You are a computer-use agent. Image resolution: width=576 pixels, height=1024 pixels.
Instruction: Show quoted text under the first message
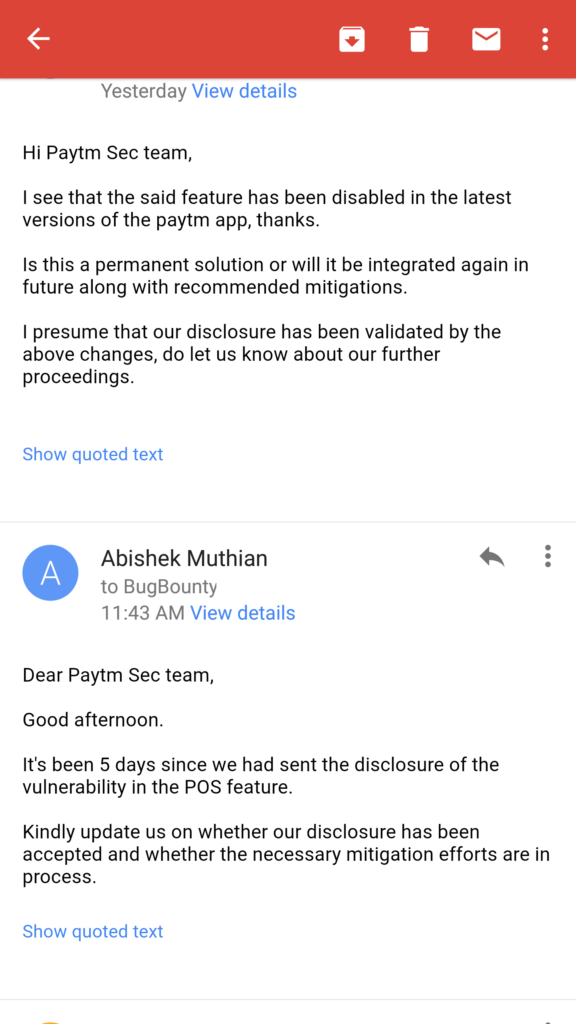click(93, 454)
